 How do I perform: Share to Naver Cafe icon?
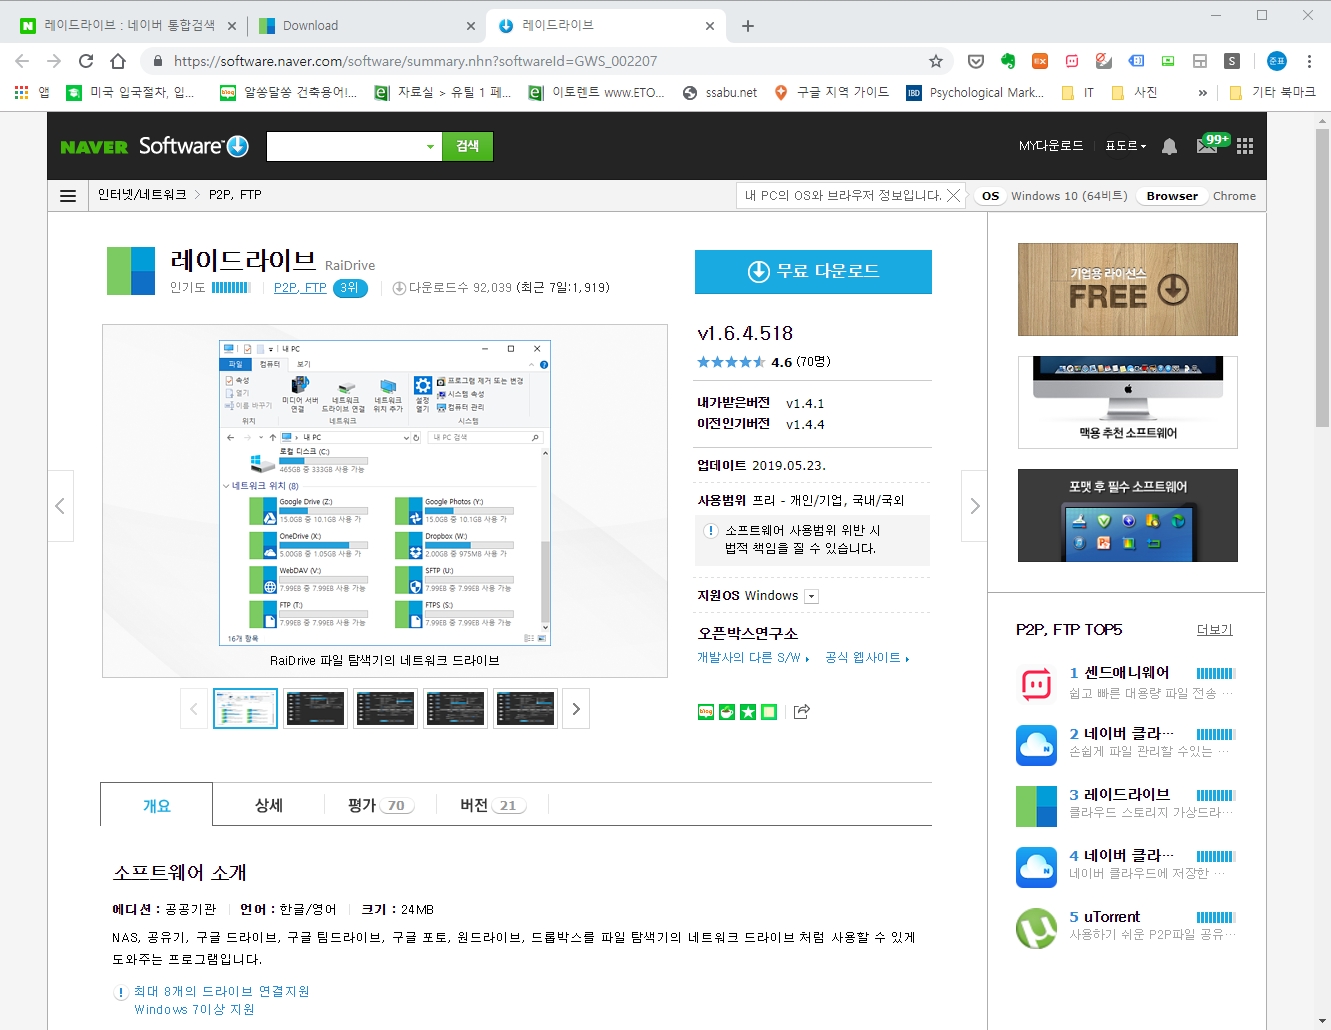click(x=727, y=712)
